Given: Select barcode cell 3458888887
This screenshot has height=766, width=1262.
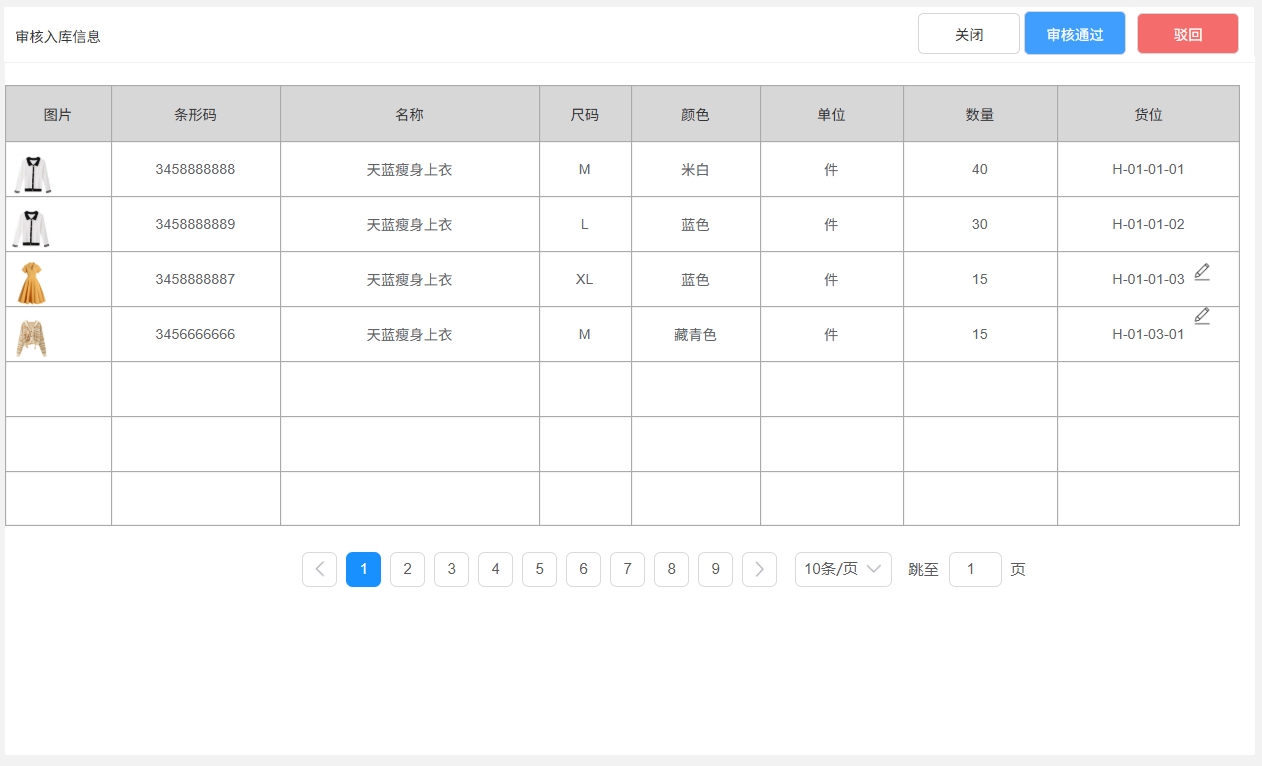Looking at the screenshot, I should coord(195,279).
